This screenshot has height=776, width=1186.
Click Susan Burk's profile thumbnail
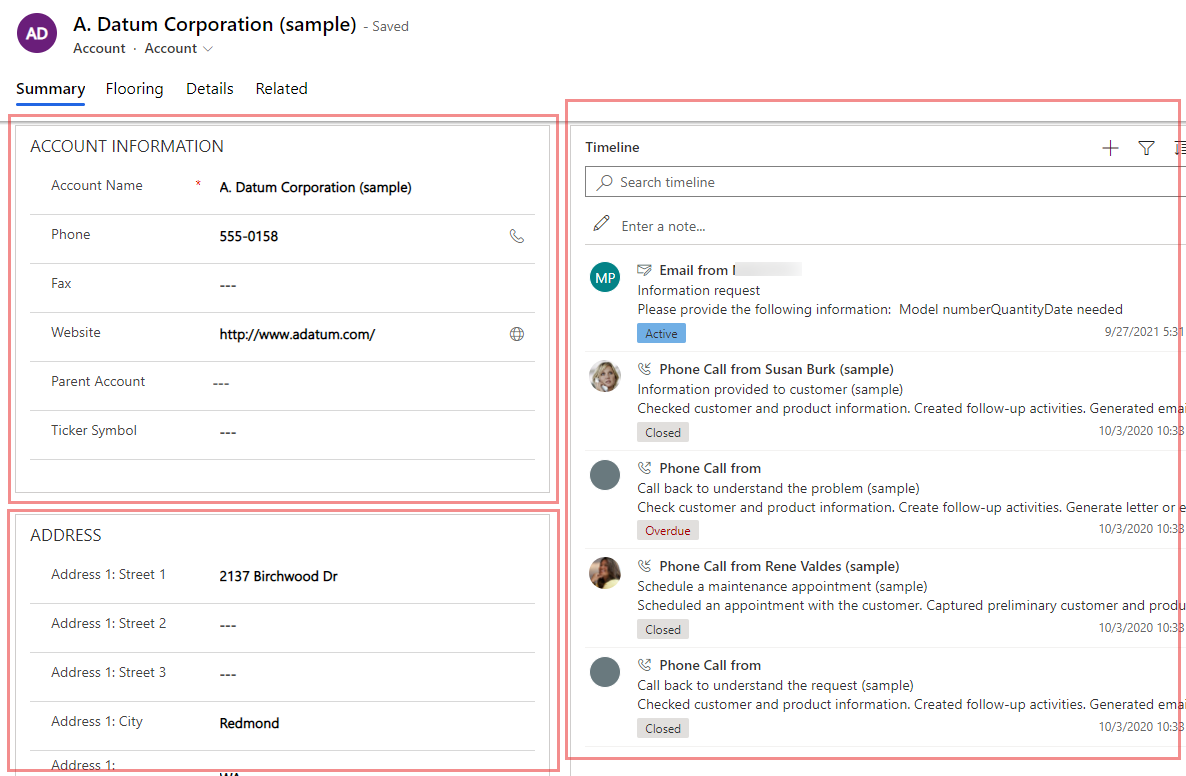(604, 377)
